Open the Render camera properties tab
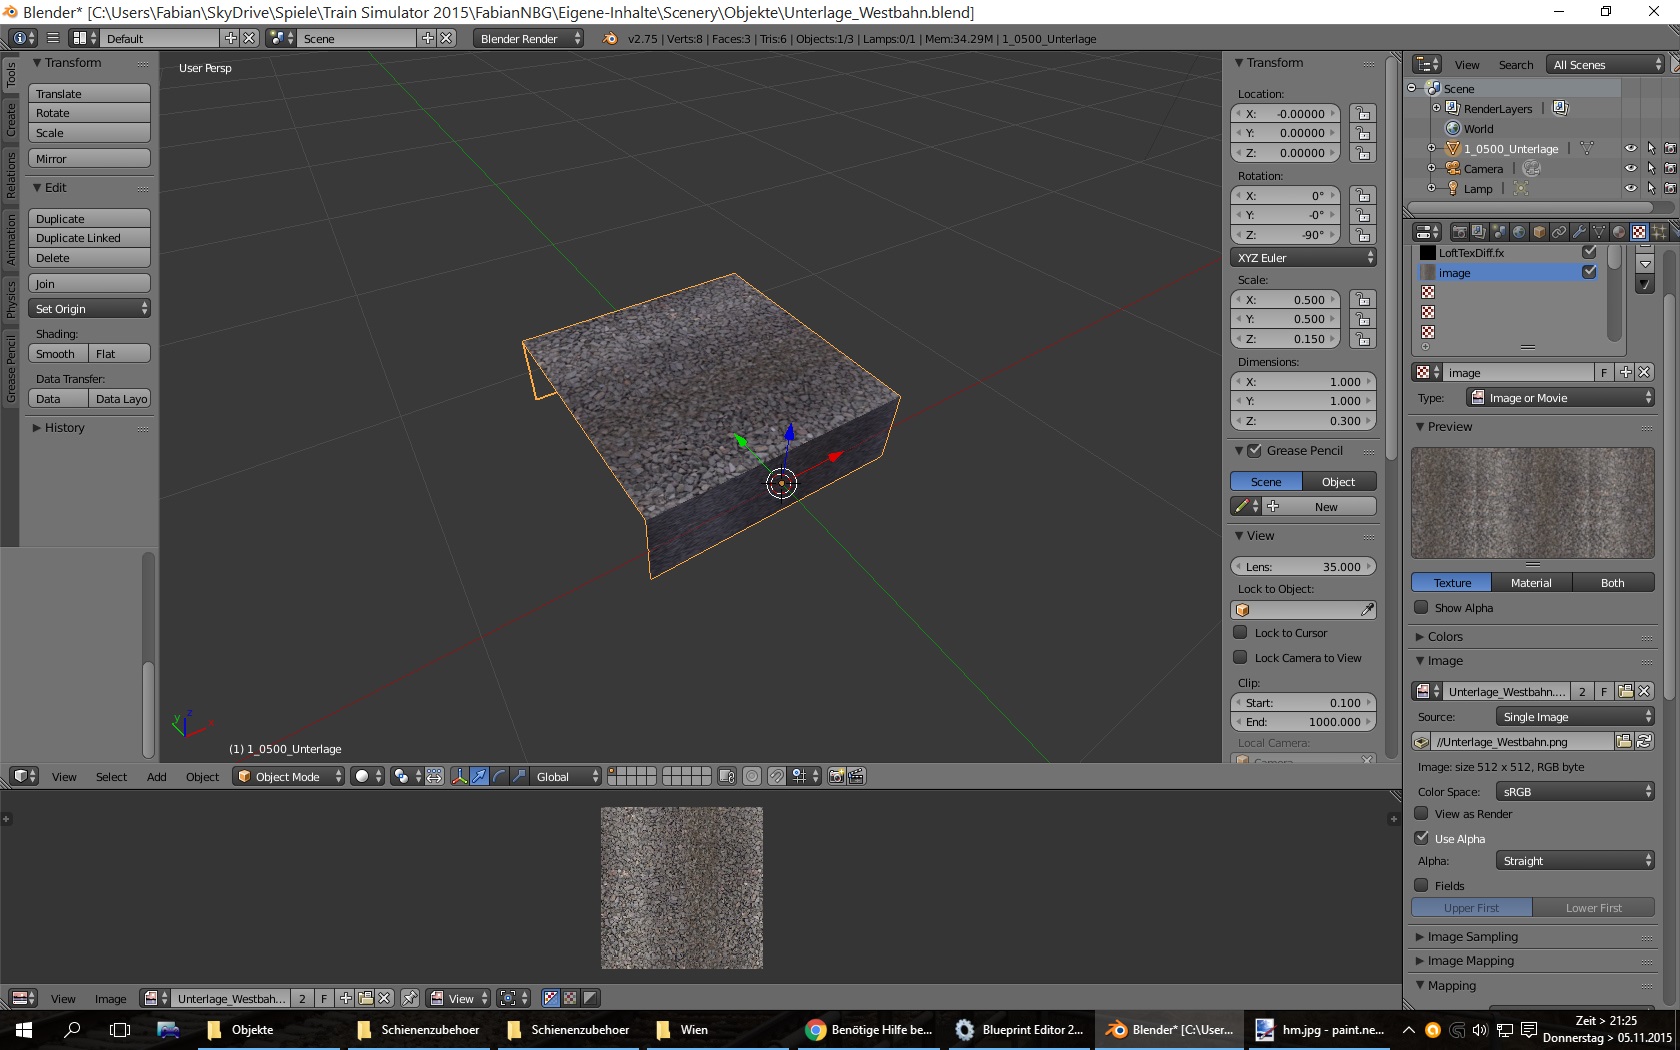This screenshot has width=1680, height=1050. coord(1459,232)
